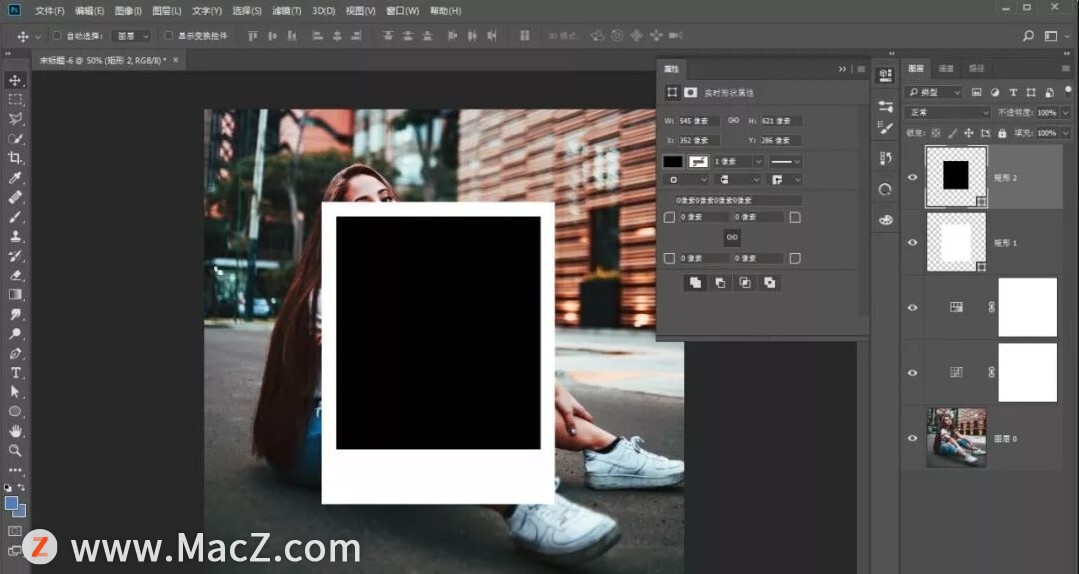Image resolution: width=1079 pixels, height=574 pixels.
Task: Select the Dodge tool
Action: pyautogui.click(x=15, y=334)
